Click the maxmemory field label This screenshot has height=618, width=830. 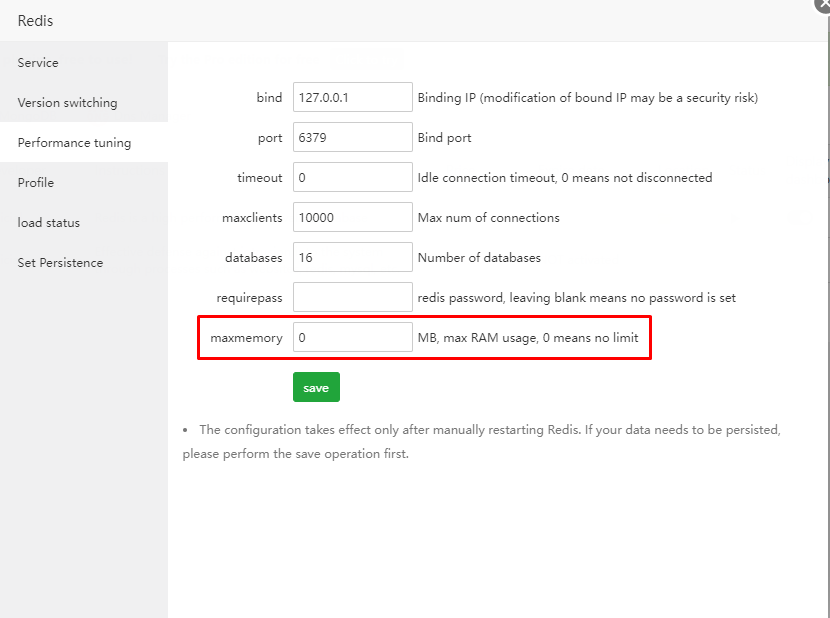pyautogui.click(x=246, y=338)
